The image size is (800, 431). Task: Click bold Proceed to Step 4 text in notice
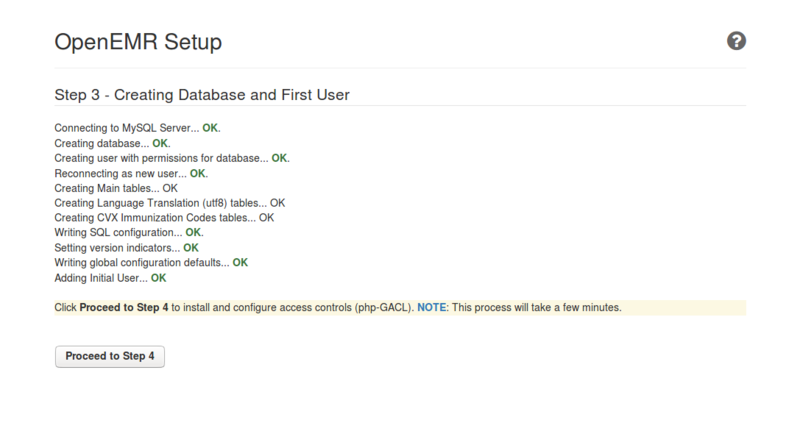(124, 308)
